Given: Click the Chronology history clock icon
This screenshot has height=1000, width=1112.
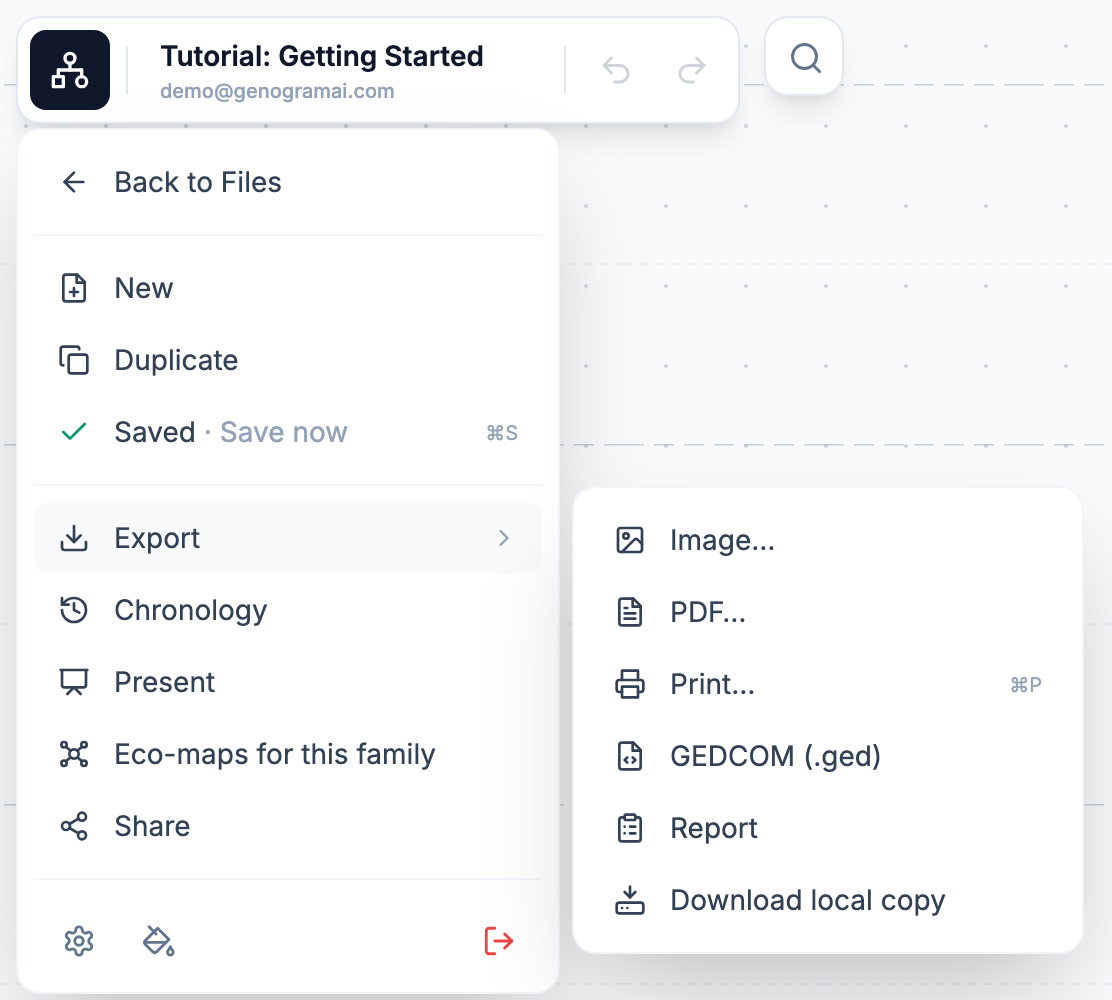Looking at the screenshot, I should 74,610.
